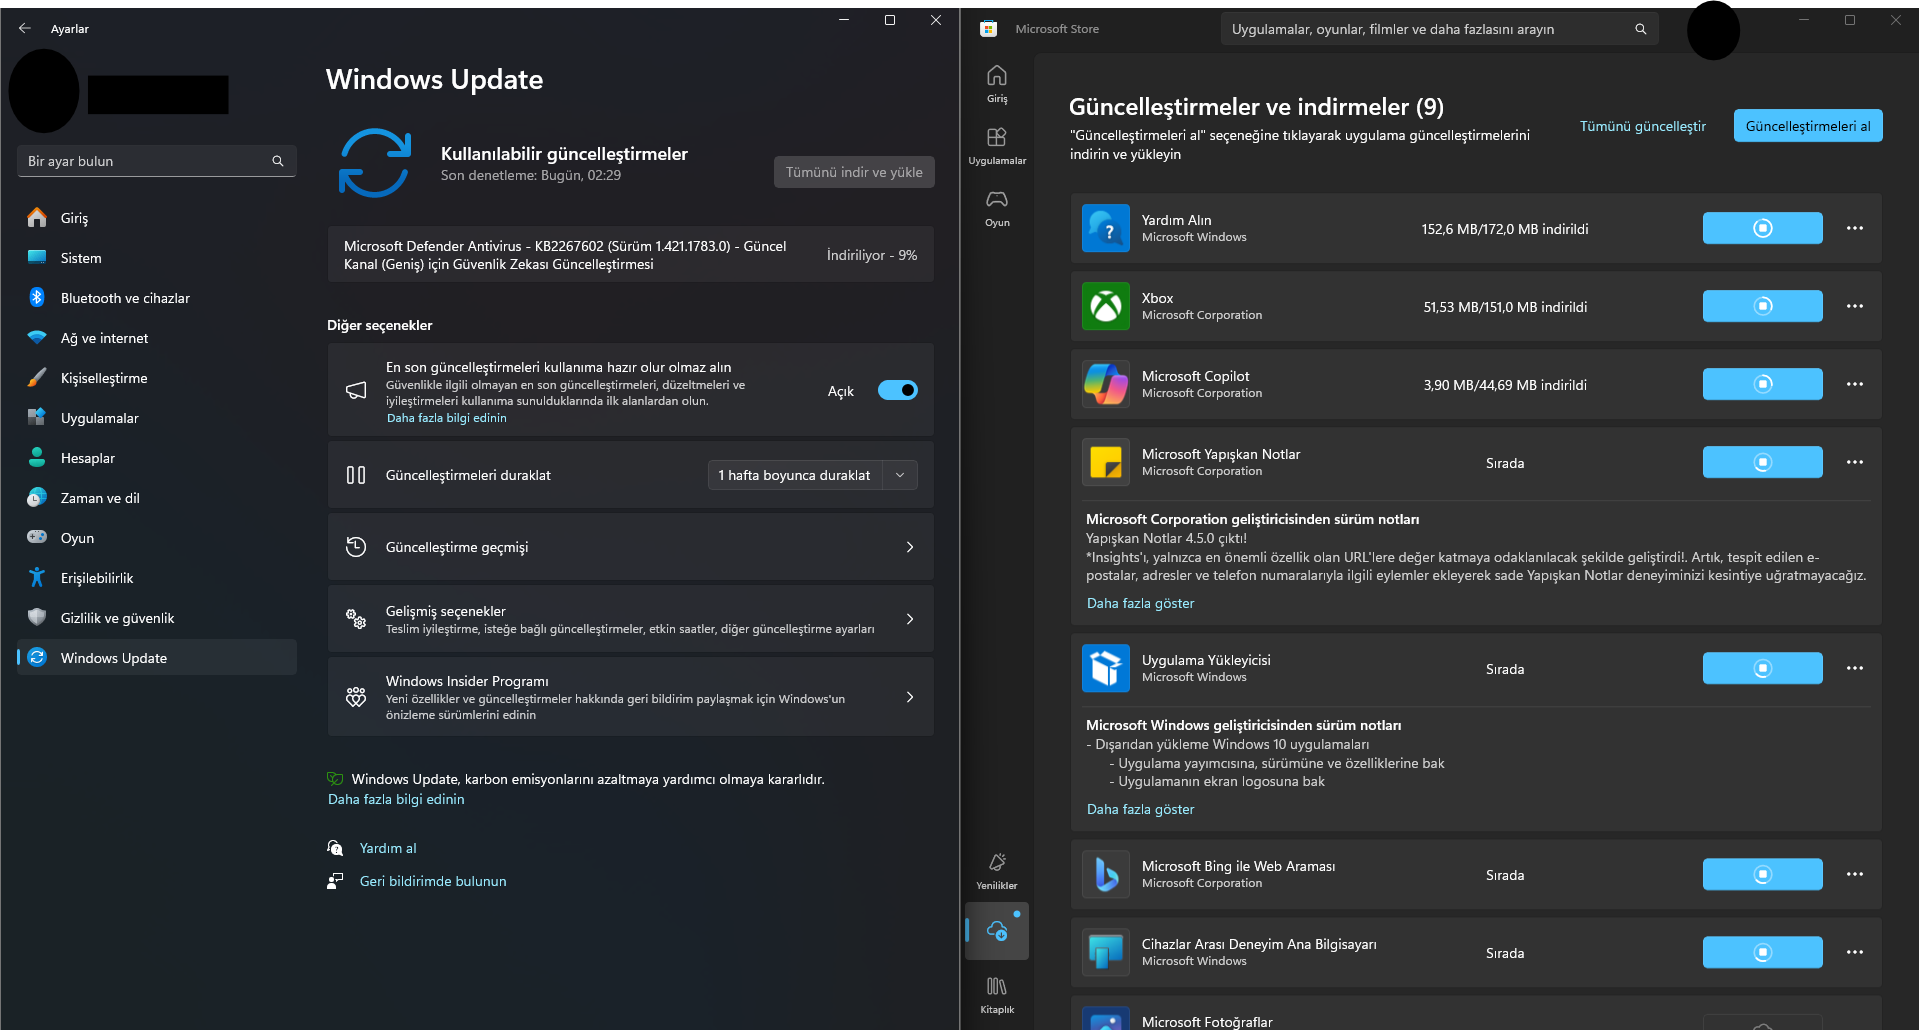1919x1030 pixels.
Task: Open the three-dot menu for Cihazlar Arası Deneyim
Action: pos(1855,952)
